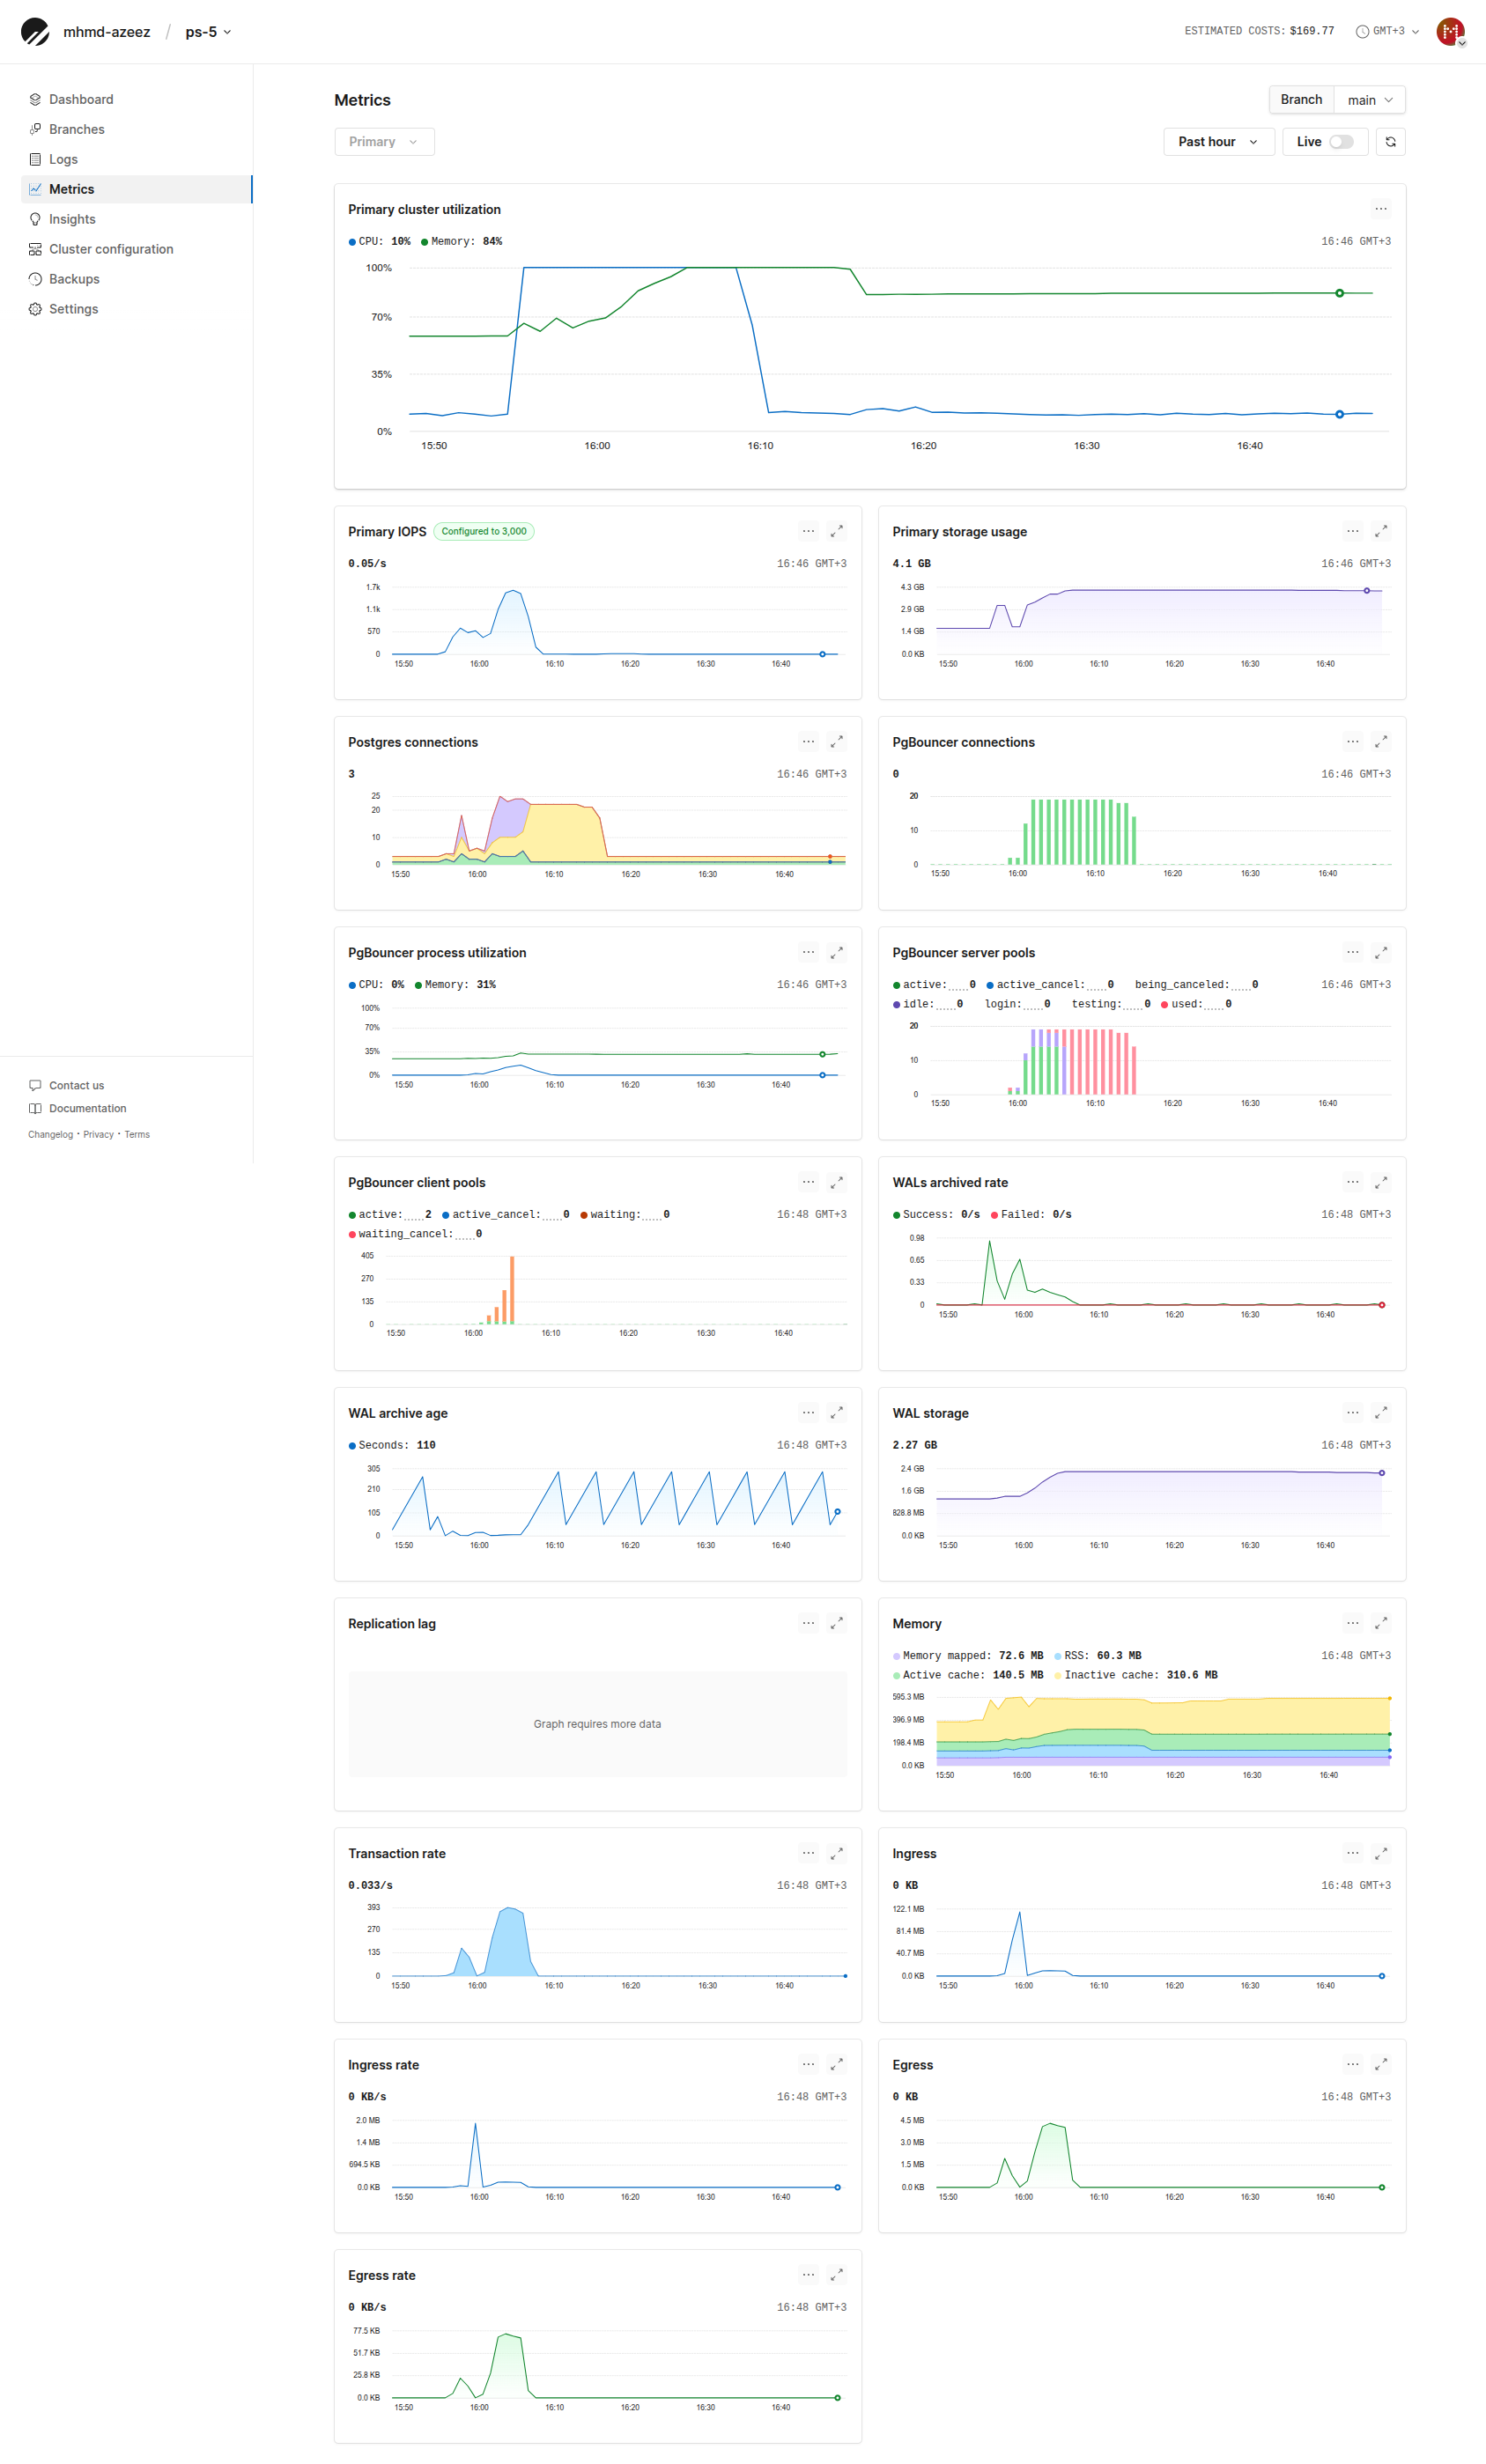Expand the WAL storage chart to fullscreen
Viewport: 1486px width, 2464px height.
(x=1382, y=1412)
